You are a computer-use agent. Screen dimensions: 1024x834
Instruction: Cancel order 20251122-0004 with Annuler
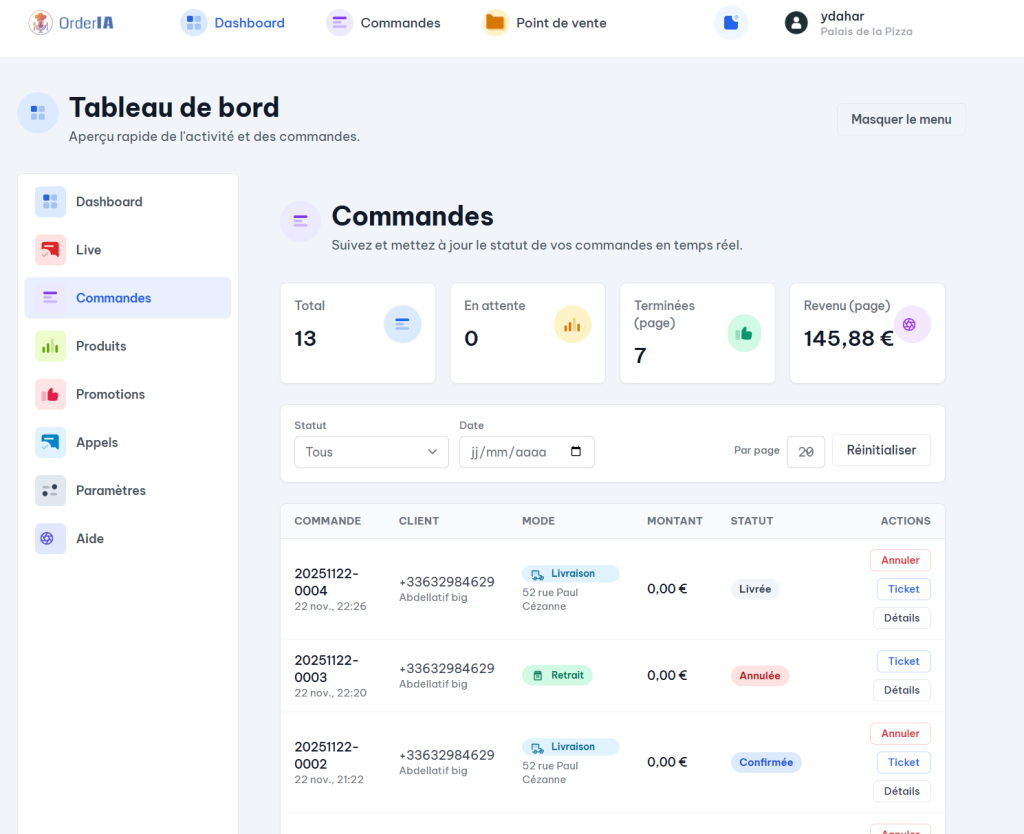(x=900, y=560)
